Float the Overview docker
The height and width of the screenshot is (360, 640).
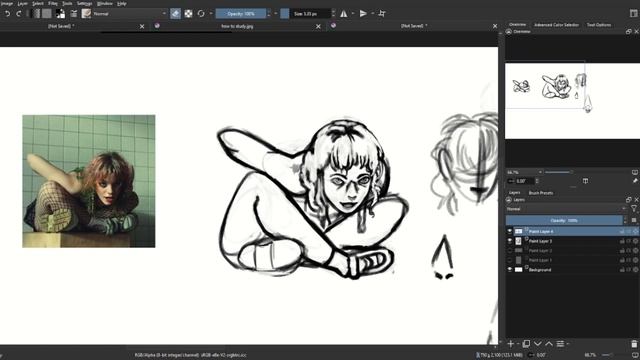pyautogui.click(x=629, y=31)
